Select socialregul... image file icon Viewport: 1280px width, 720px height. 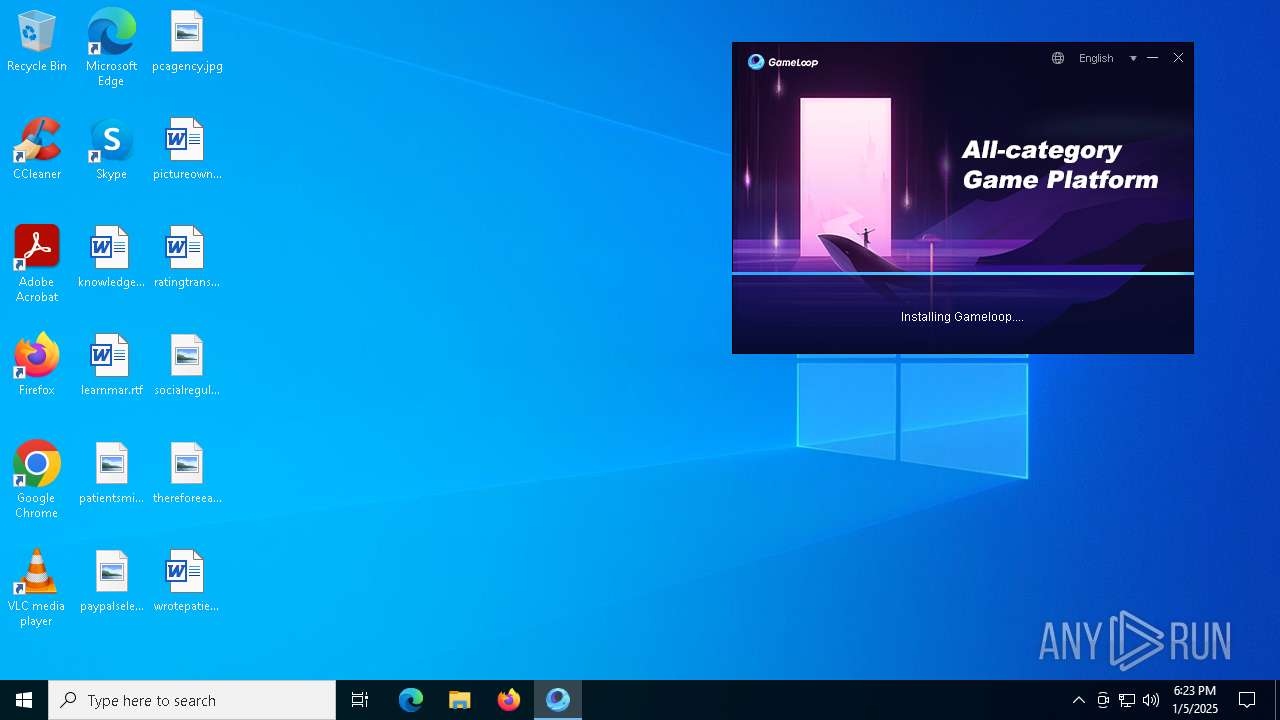187,366
